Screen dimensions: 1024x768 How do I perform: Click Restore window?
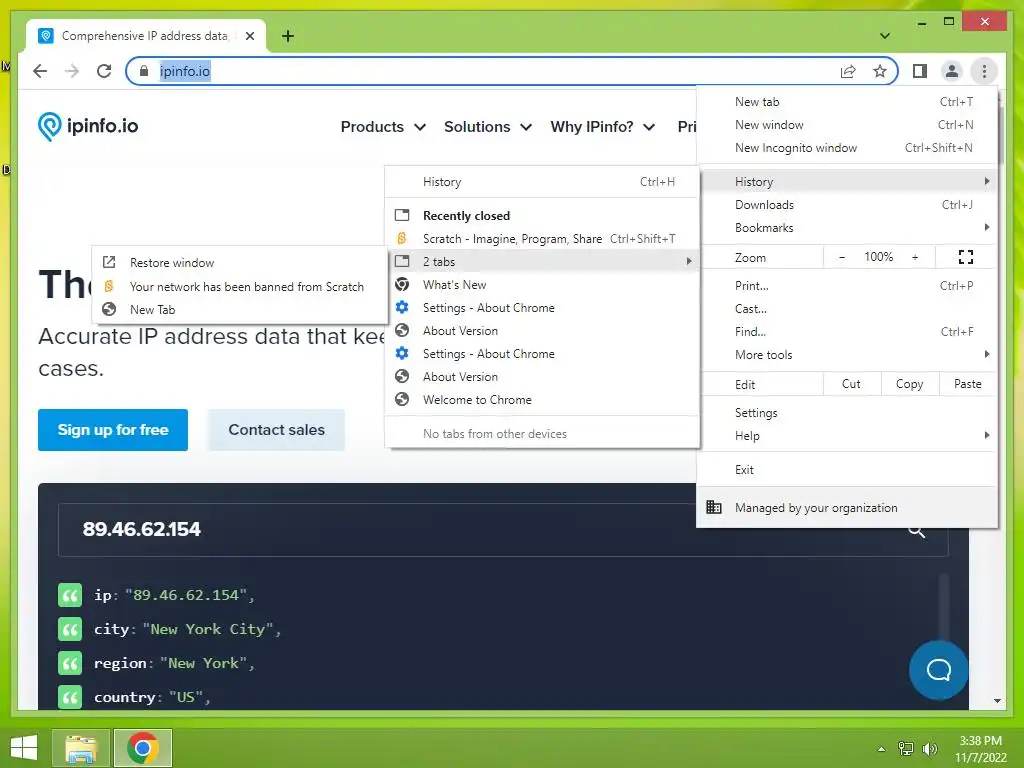pyautogui.click(x=240, y=263)
